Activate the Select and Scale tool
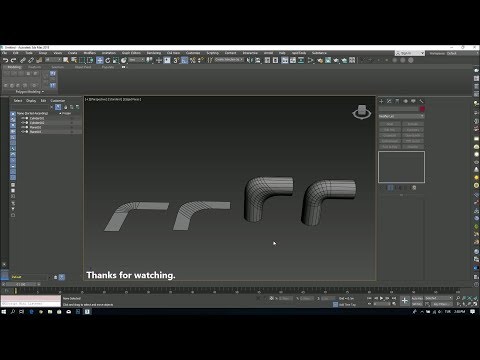This screenshot has height=360, width=480. [x=116, y=60]
